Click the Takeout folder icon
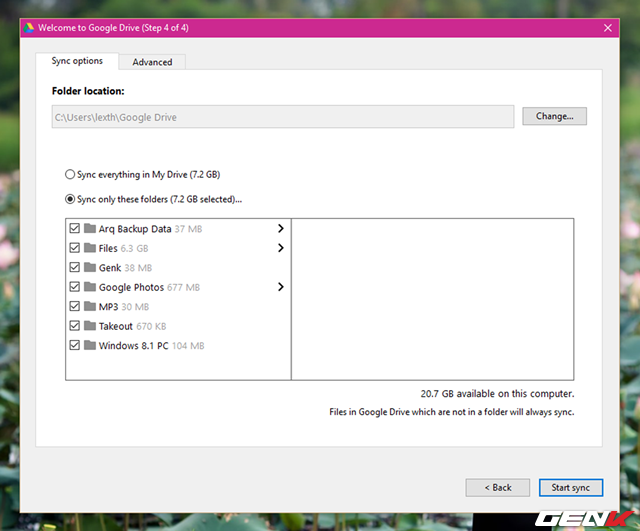Screen dimensions: 640x531 (x=90, y=326)
